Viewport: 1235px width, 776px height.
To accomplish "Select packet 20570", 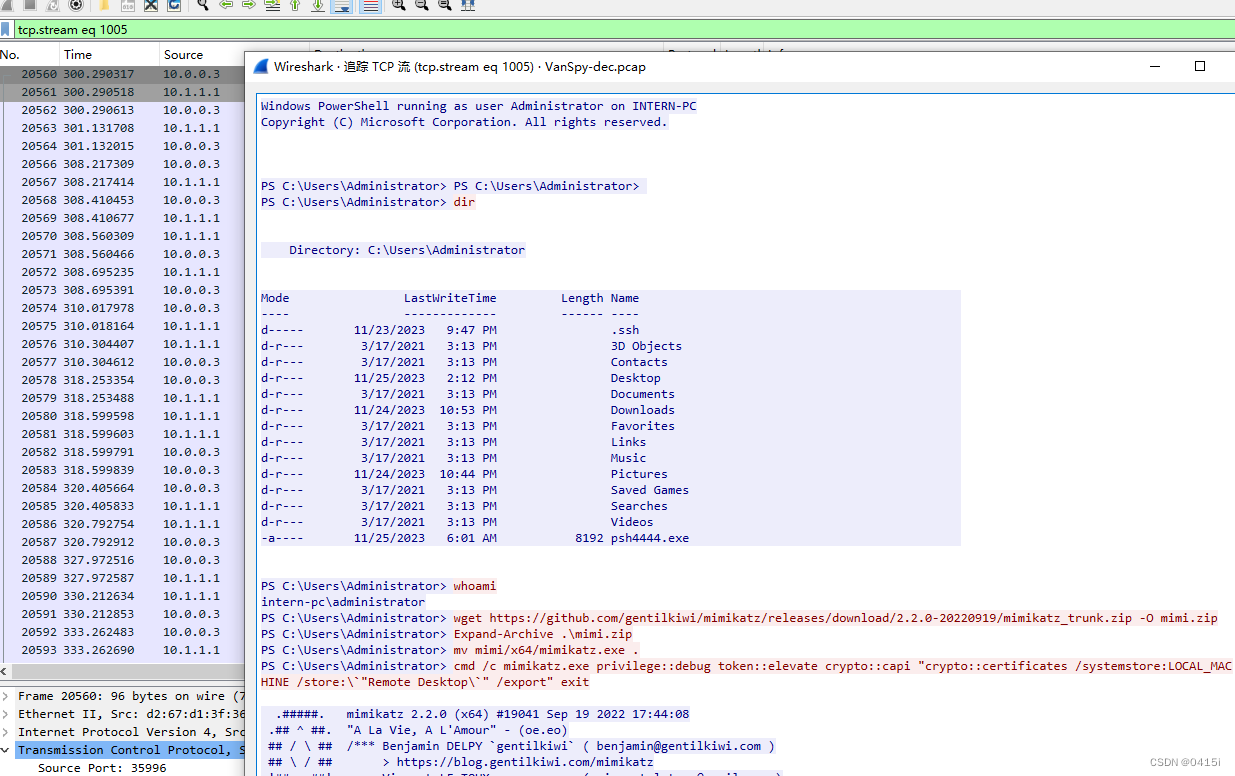I will tap(122, 236).
